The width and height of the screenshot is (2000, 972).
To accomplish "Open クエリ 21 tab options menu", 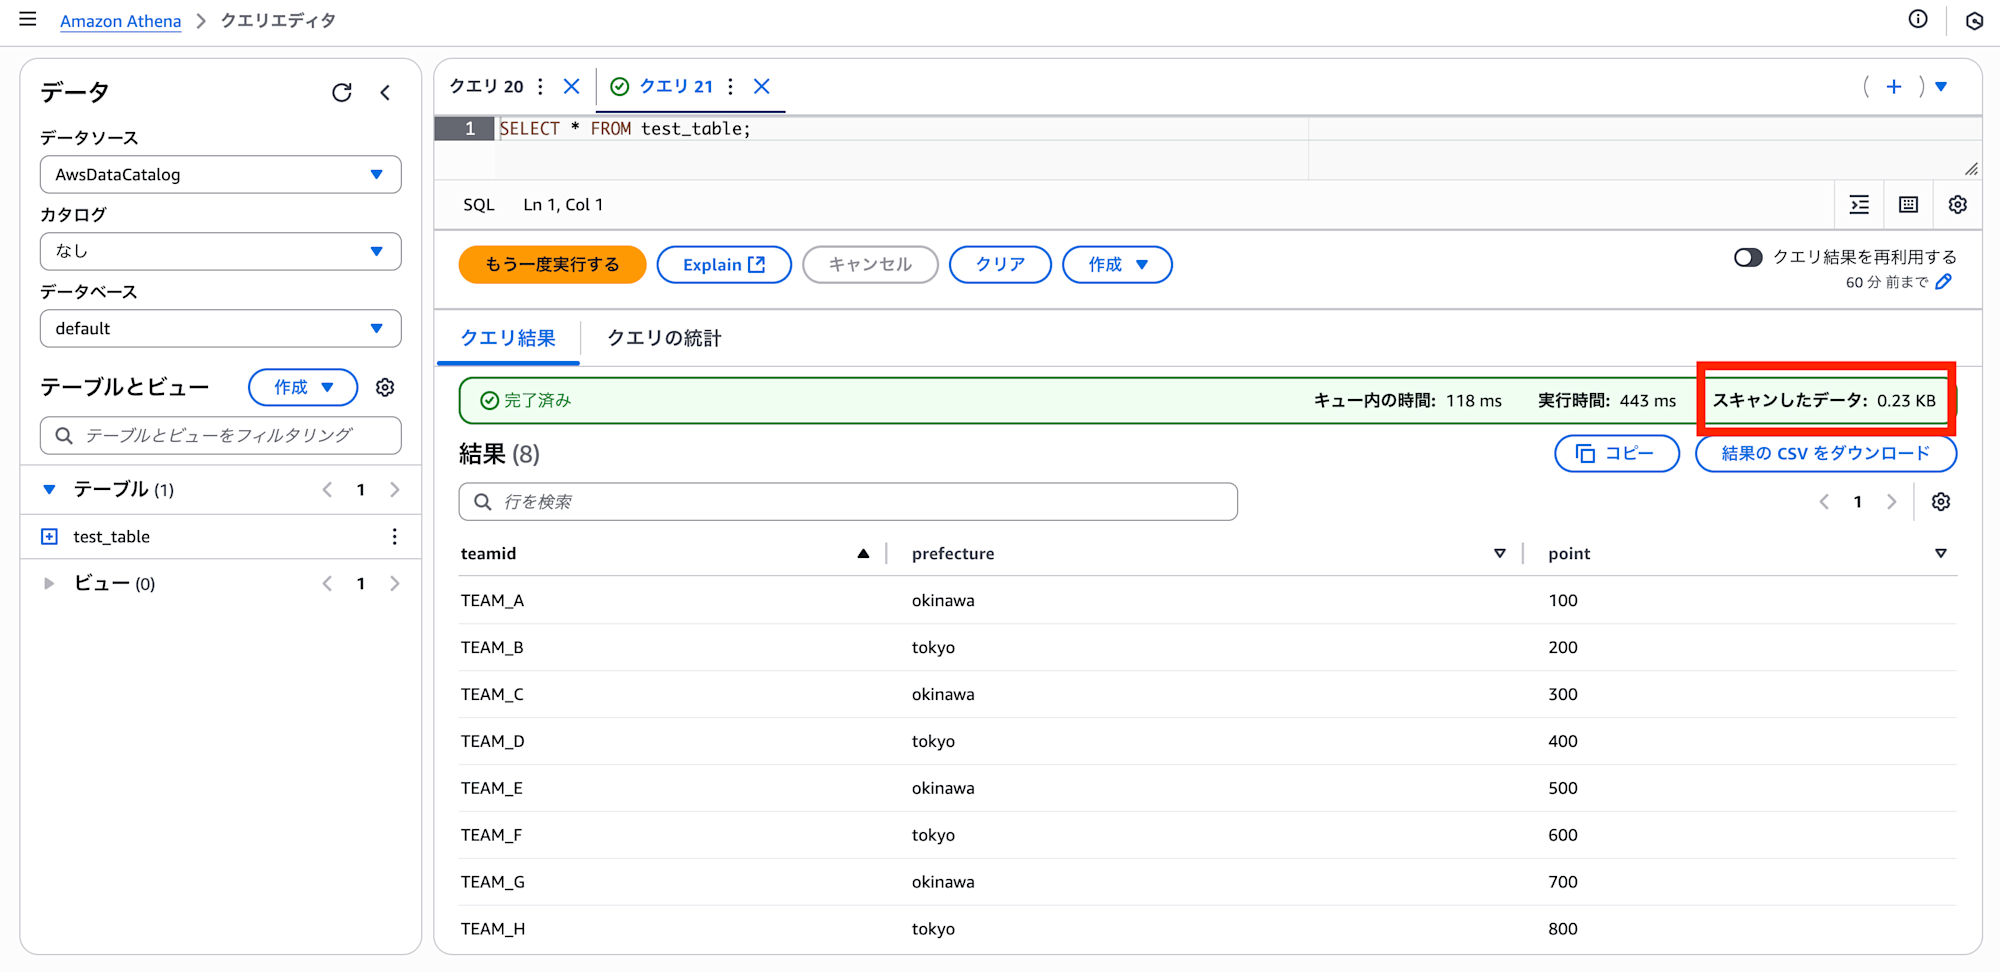I will 731,86.
